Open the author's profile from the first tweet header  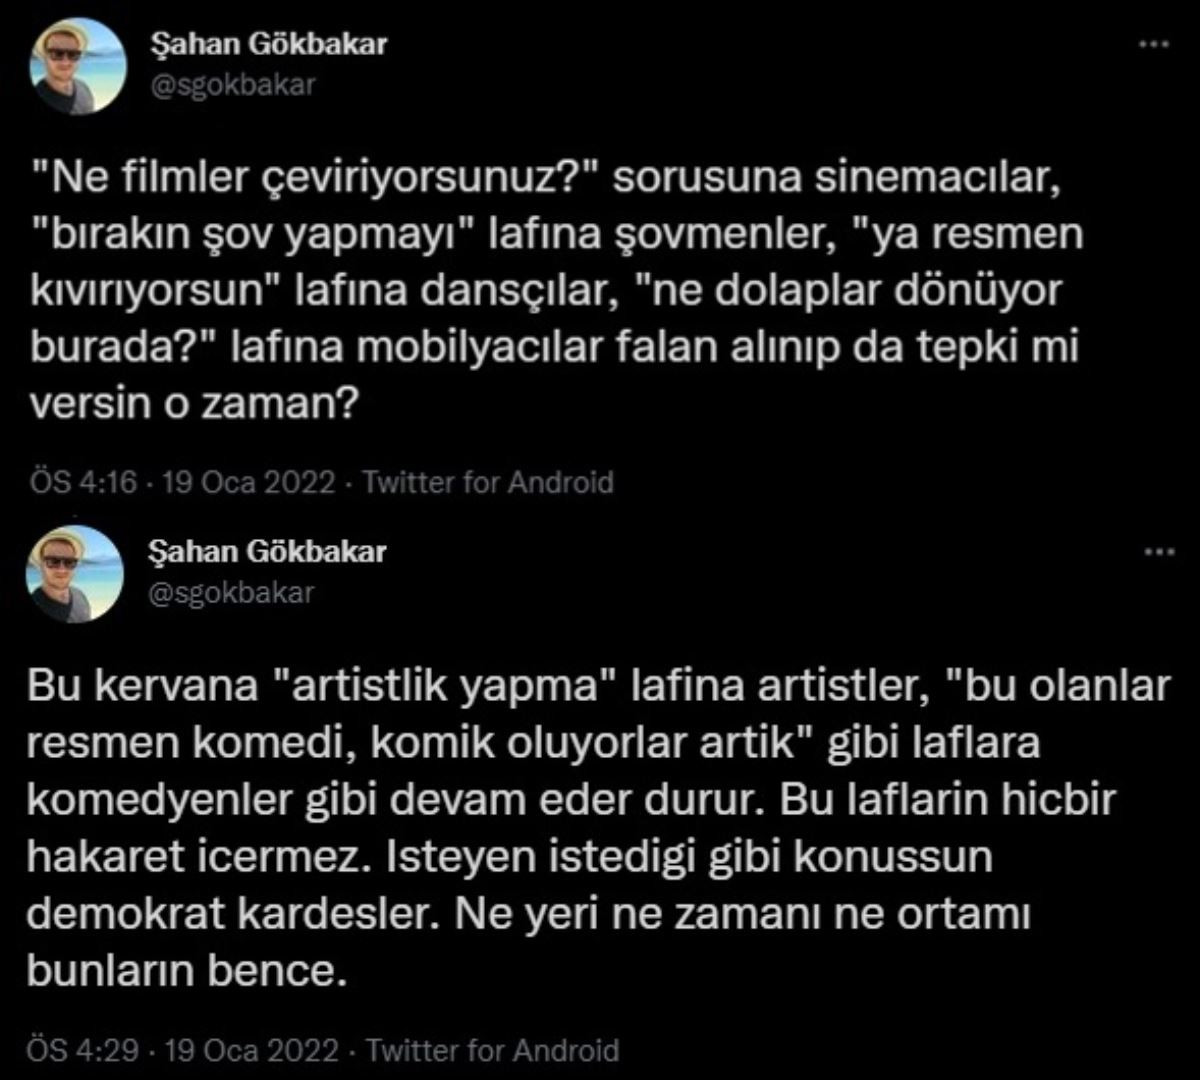[x=269, y=45]
